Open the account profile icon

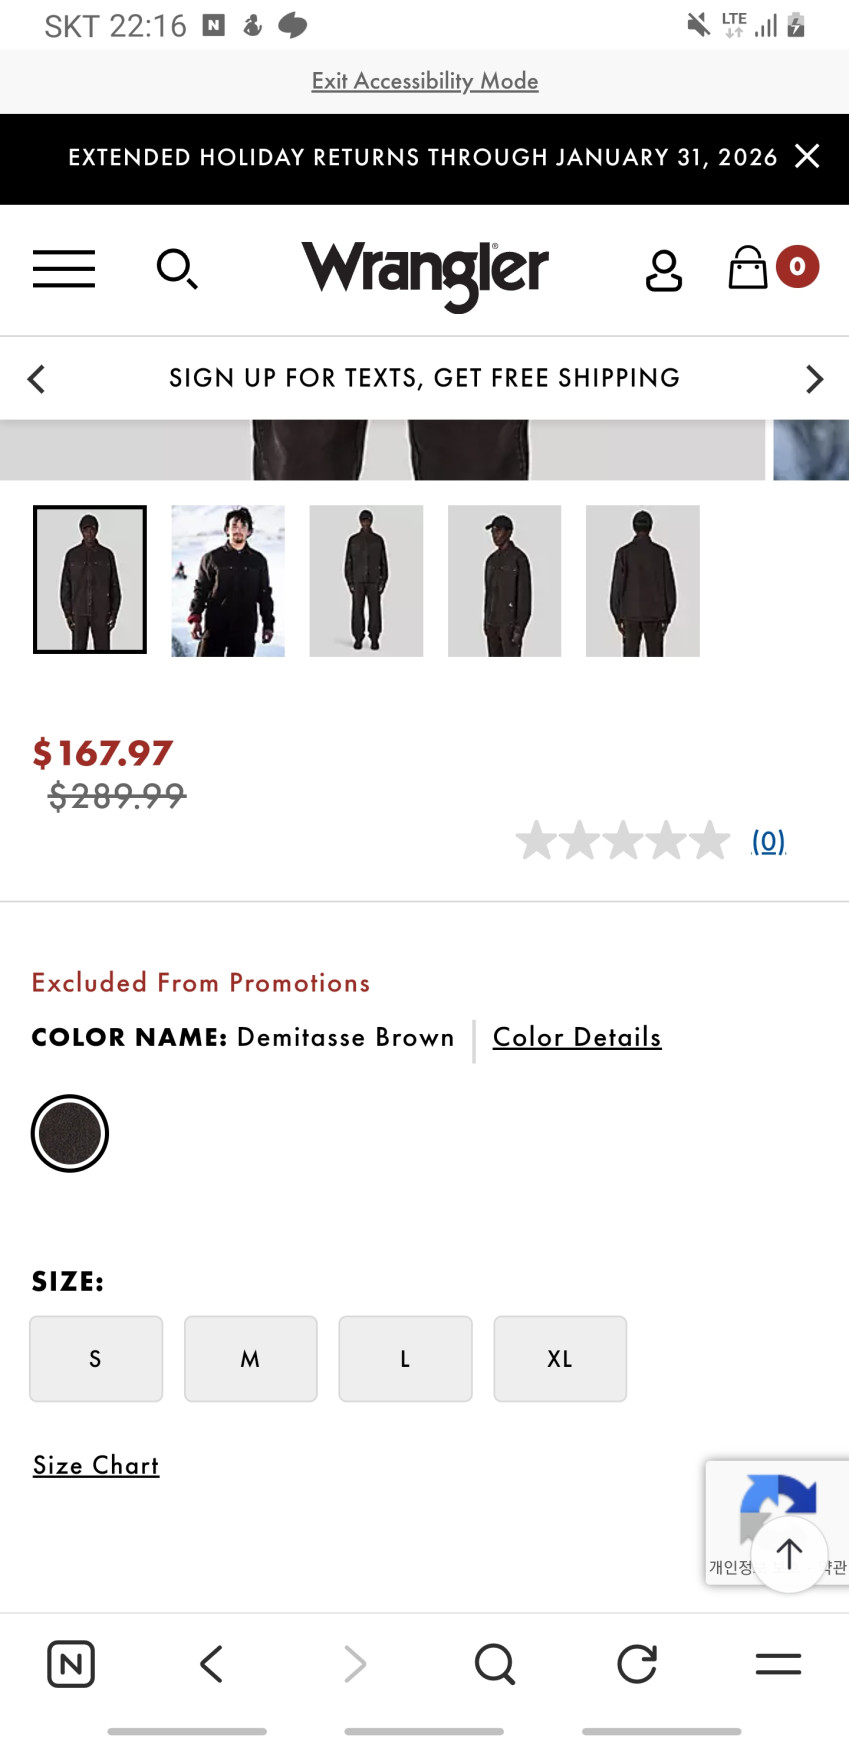[x=663, y=270]
